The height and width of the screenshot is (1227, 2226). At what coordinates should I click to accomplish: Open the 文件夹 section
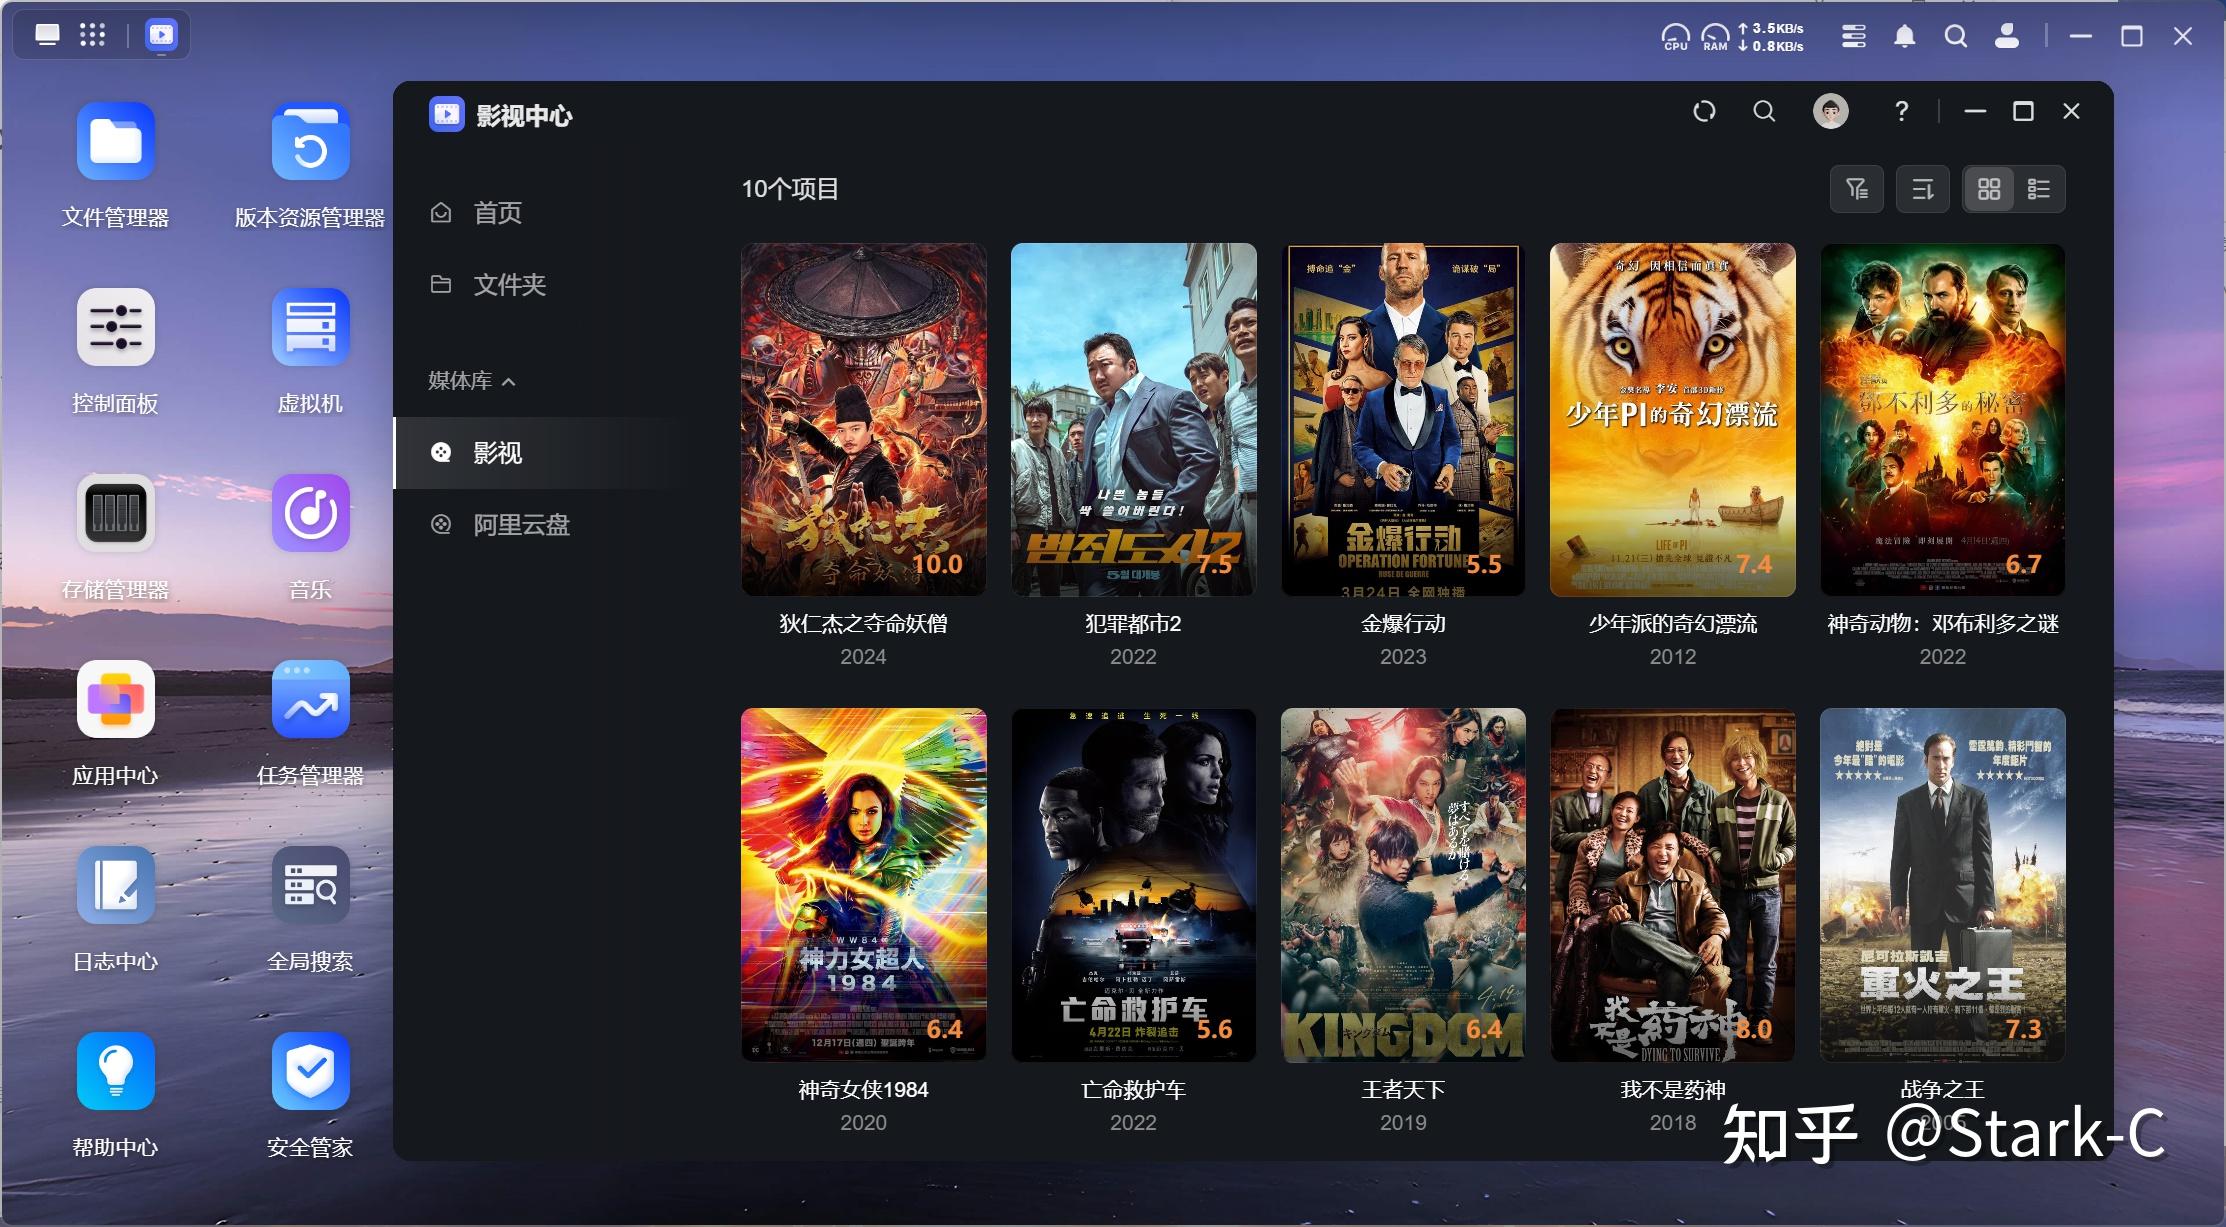(510, 284)
